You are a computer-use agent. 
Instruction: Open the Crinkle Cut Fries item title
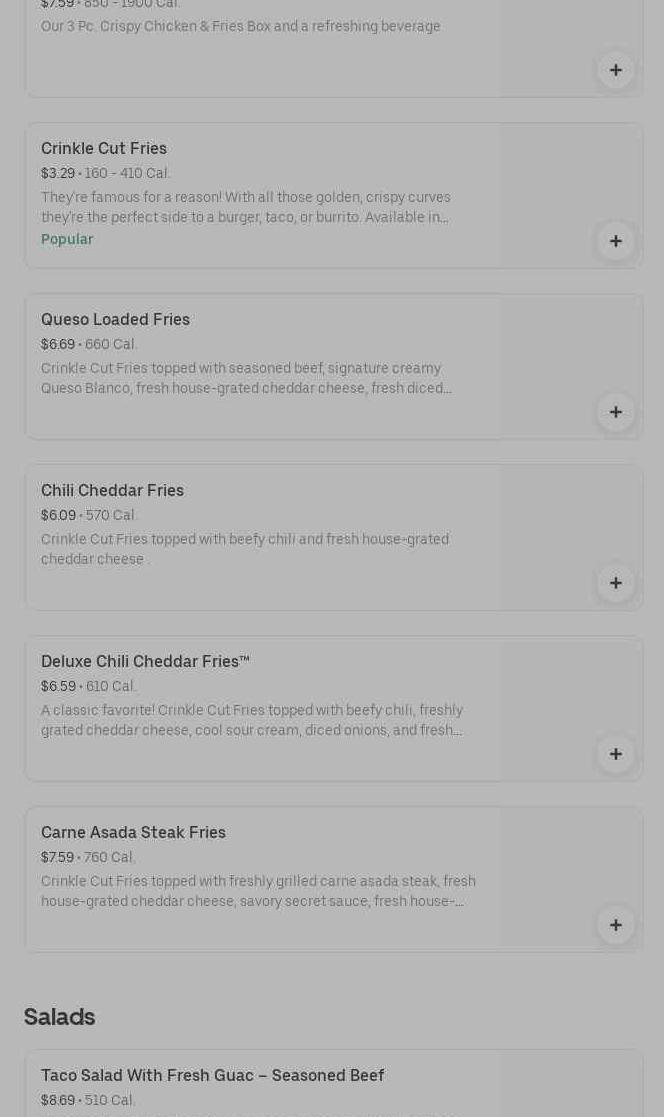104,148
